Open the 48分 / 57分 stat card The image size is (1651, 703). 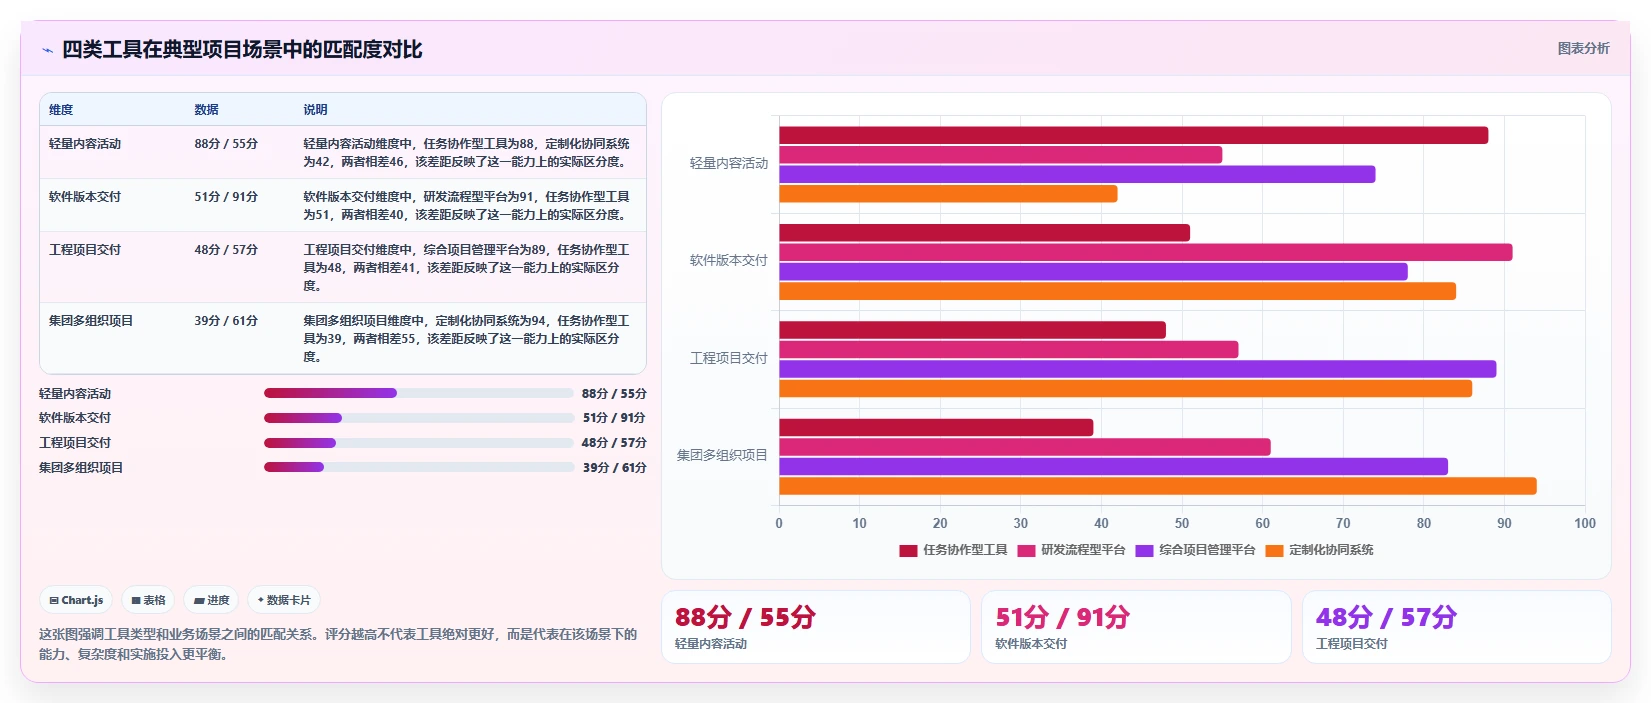point(1456,627)
